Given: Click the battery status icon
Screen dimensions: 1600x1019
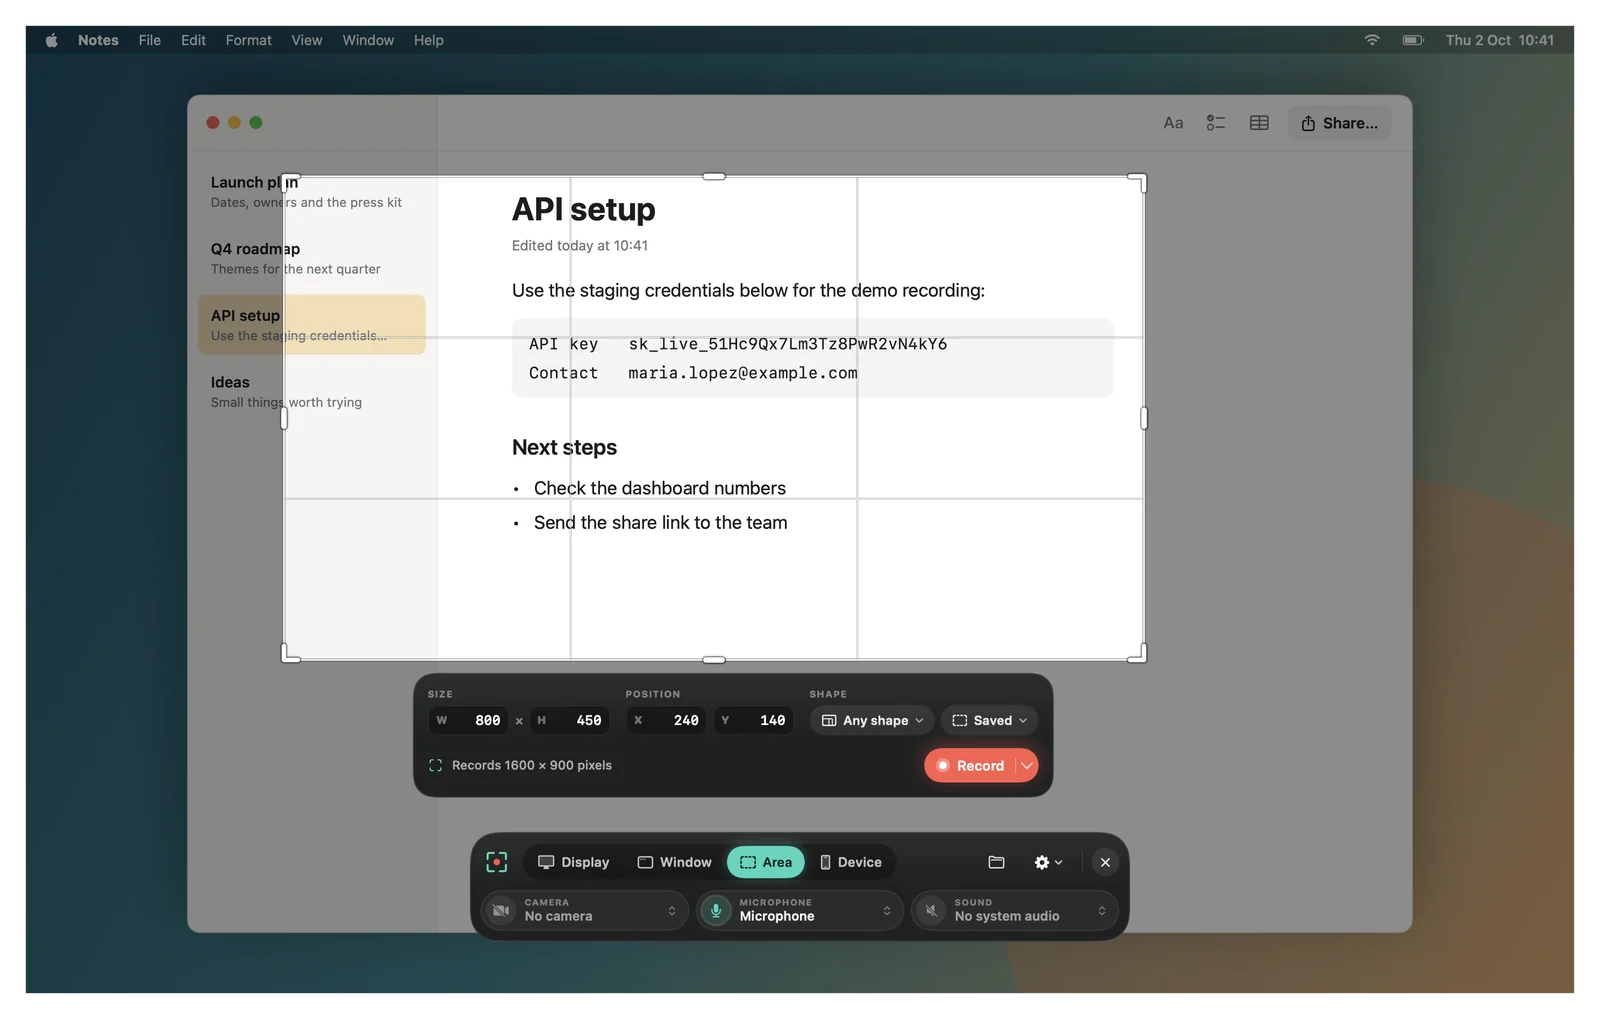Looking at the screenshot, I should [1413, 40].
